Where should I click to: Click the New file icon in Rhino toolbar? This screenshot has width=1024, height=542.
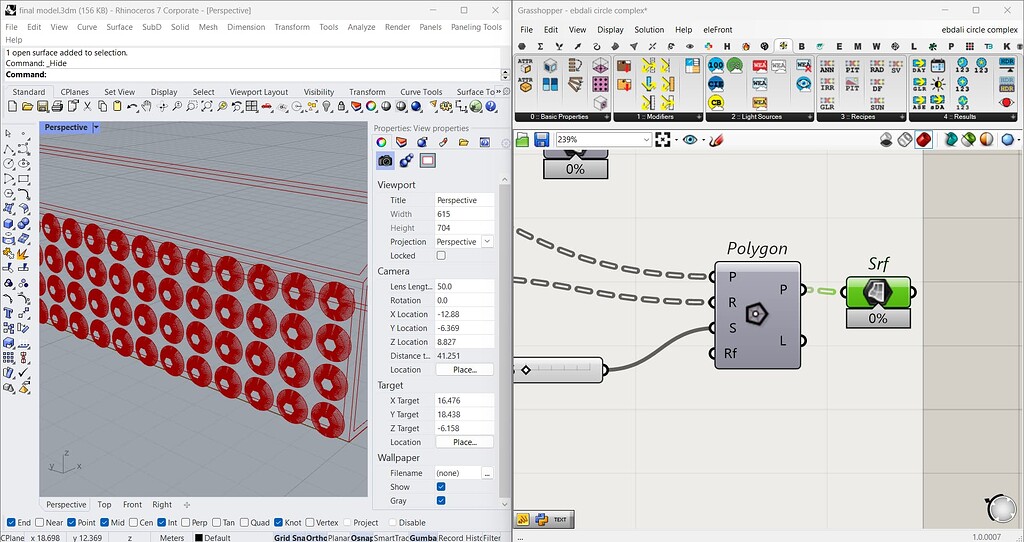pos(12,106)
